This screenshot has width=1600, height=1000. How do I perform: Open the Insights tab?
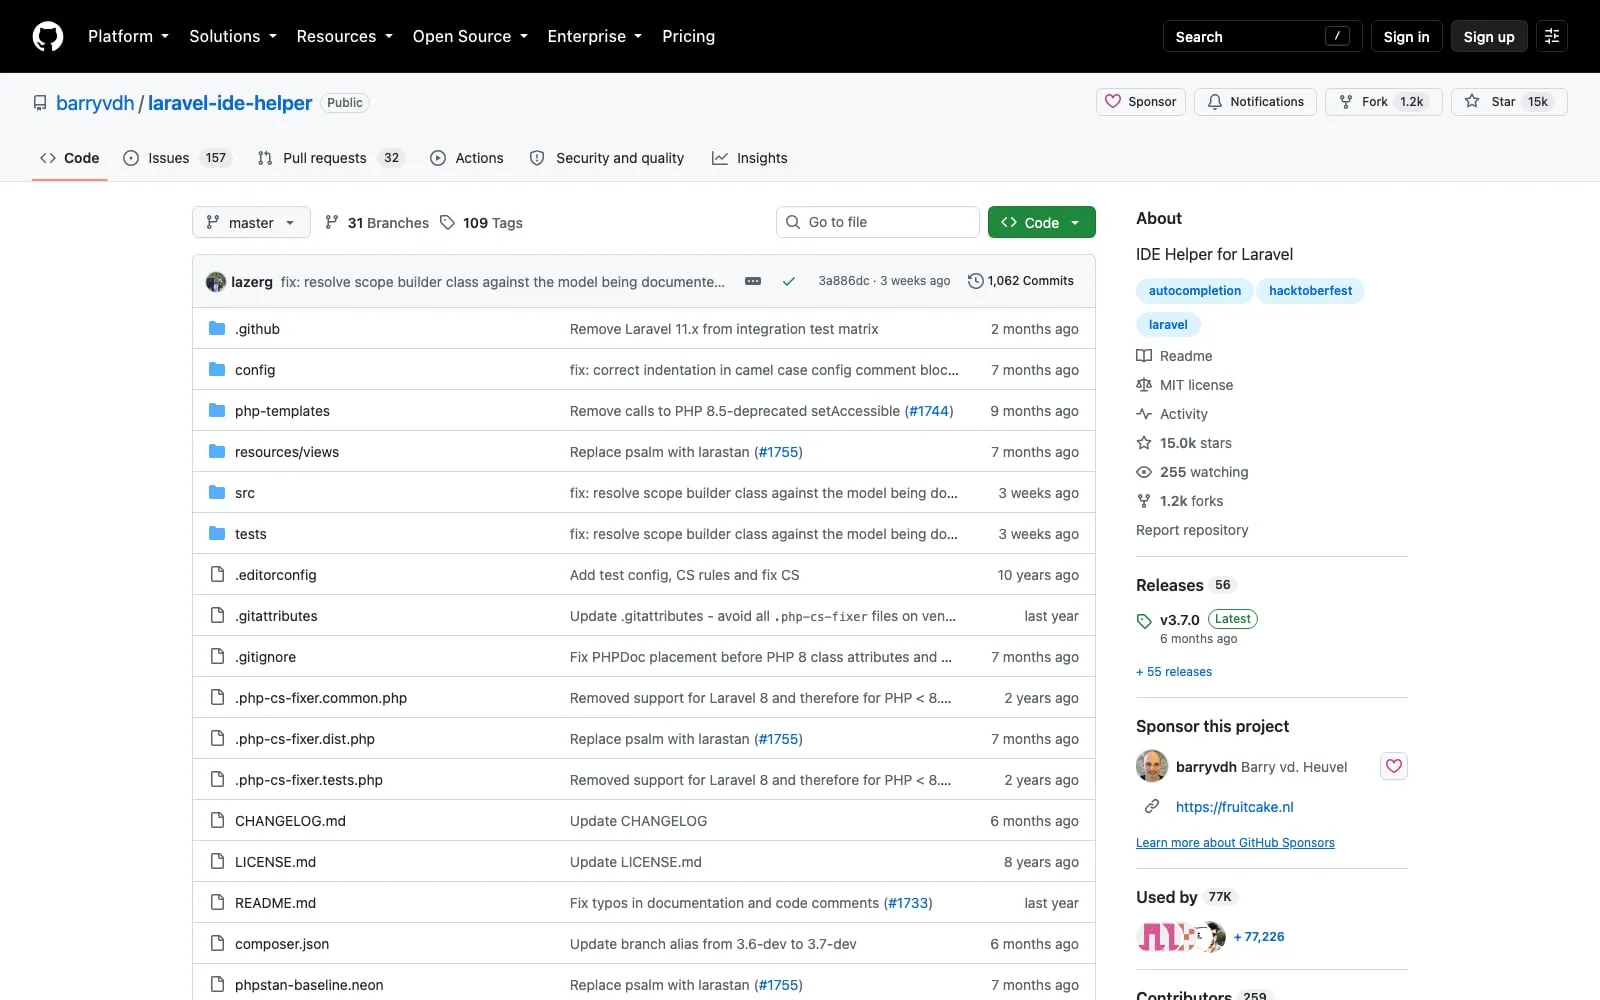point(750,158)
